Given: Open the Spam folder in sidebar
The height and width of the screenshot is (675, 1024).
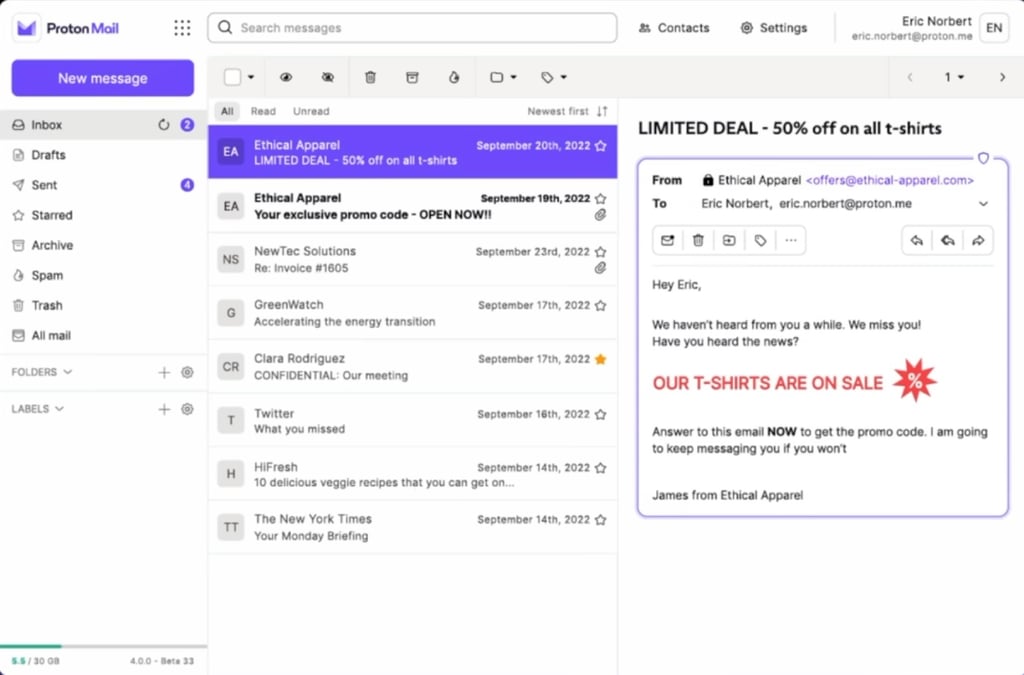Looking at the screenshot, I should click(x=47, y=275).
